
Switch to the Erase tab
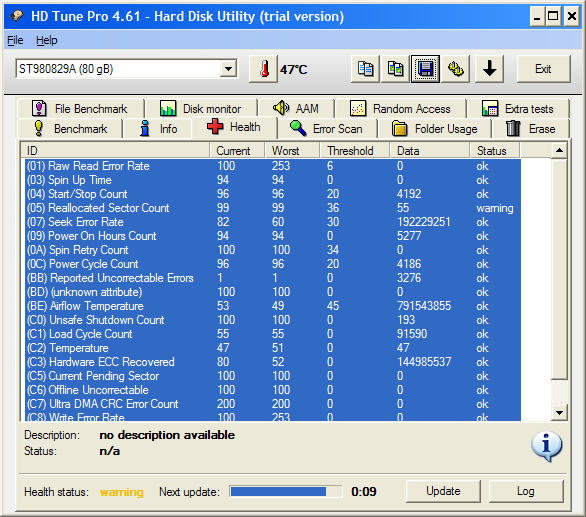coord(530,129)
